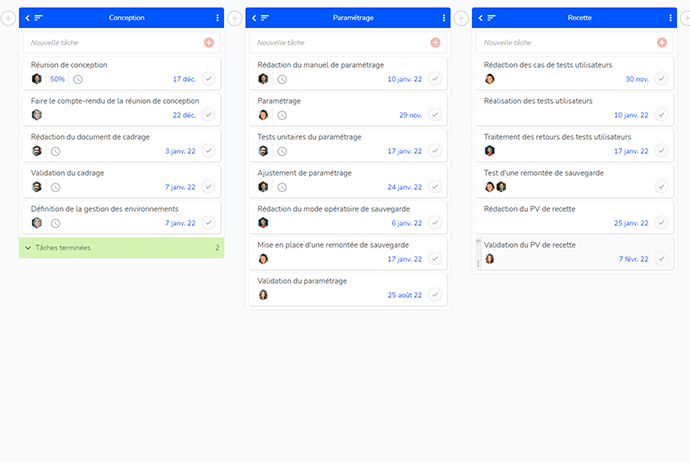
Task: Click the sort icon in Recette header
Action: pos(492,18)
